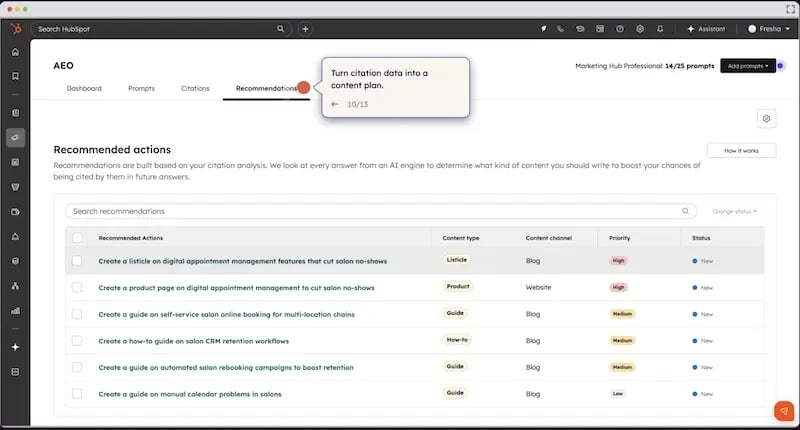This screenshot has height=430, width=800.
Task: Check the manual calendar problems row
Action: (77, 394)
